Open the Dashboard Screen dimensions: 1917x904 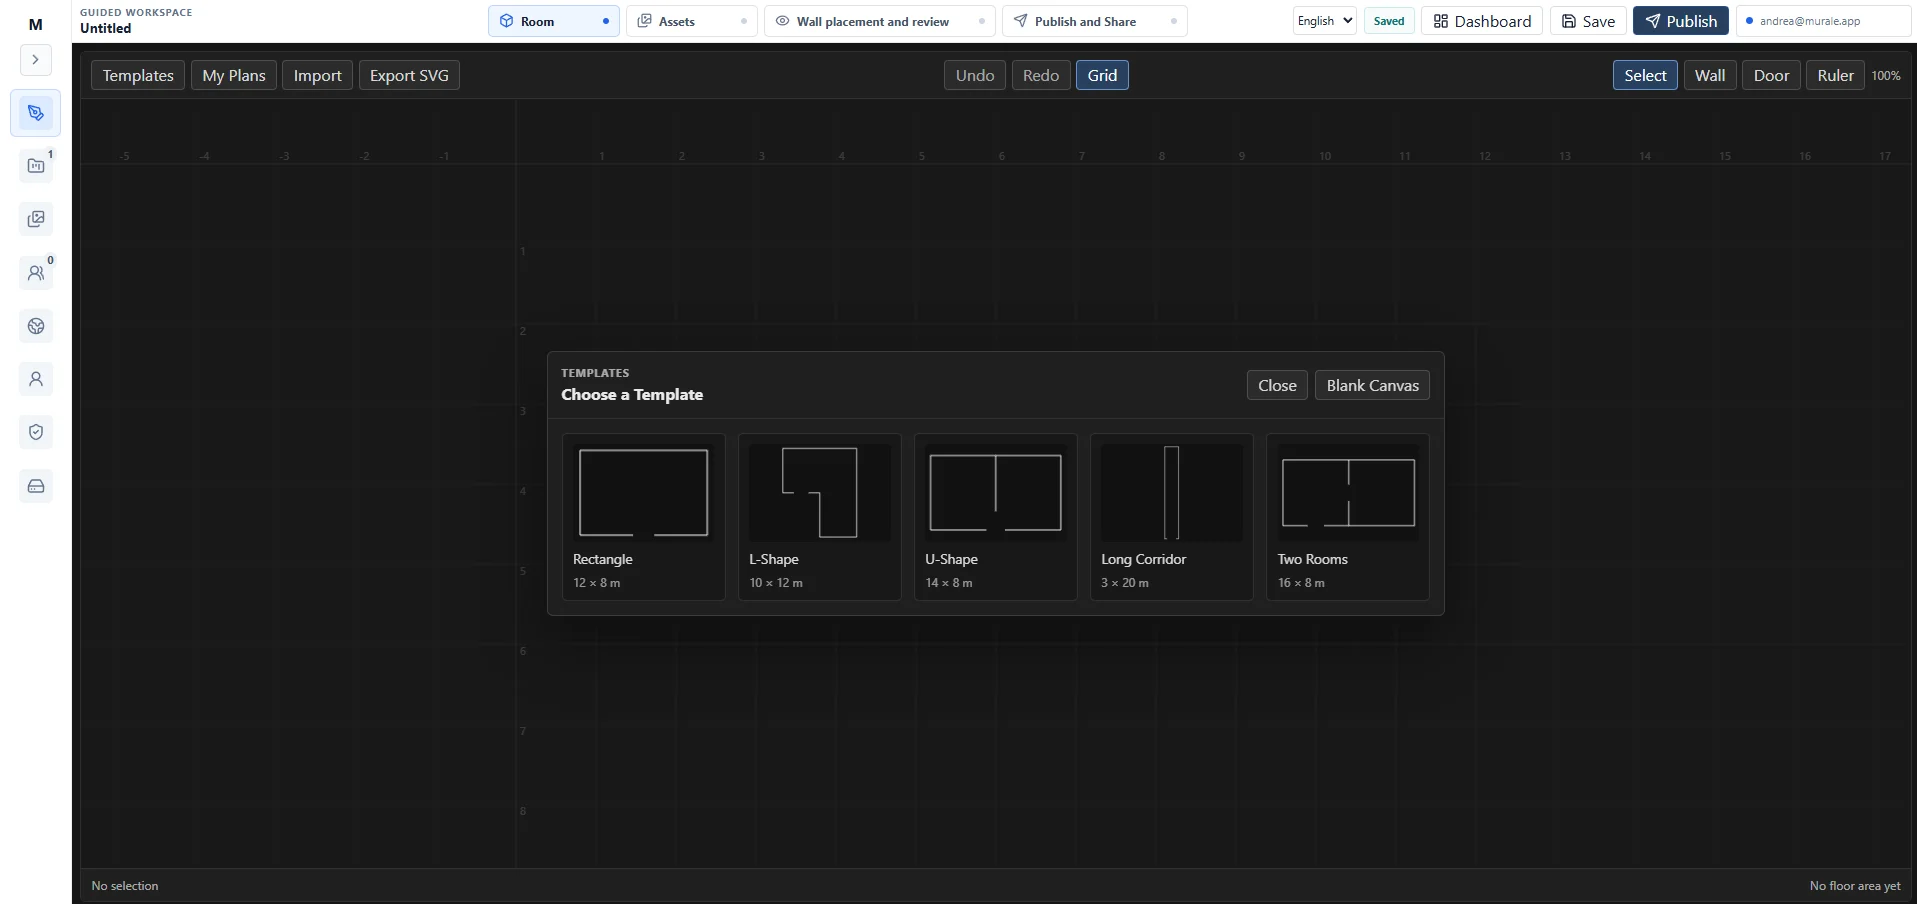click(x=1482, y=21)
